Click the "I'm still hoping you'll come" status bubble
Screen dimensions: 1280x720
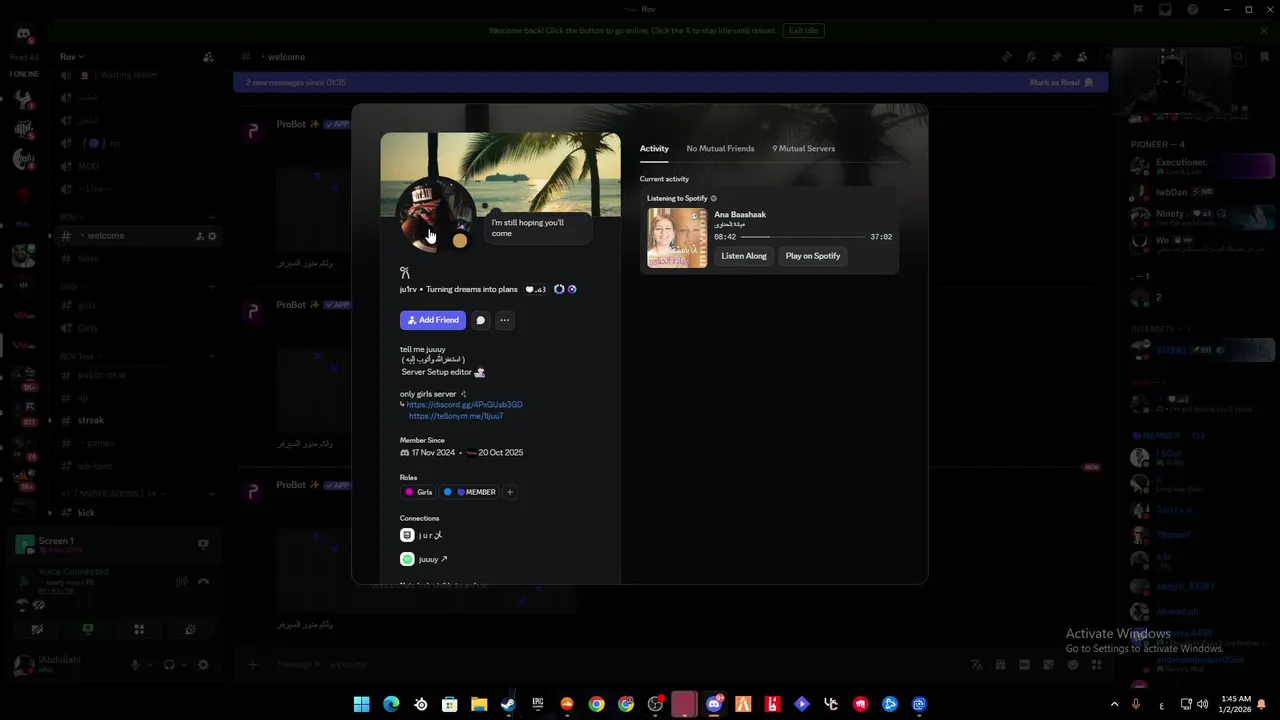pos(536,228)
